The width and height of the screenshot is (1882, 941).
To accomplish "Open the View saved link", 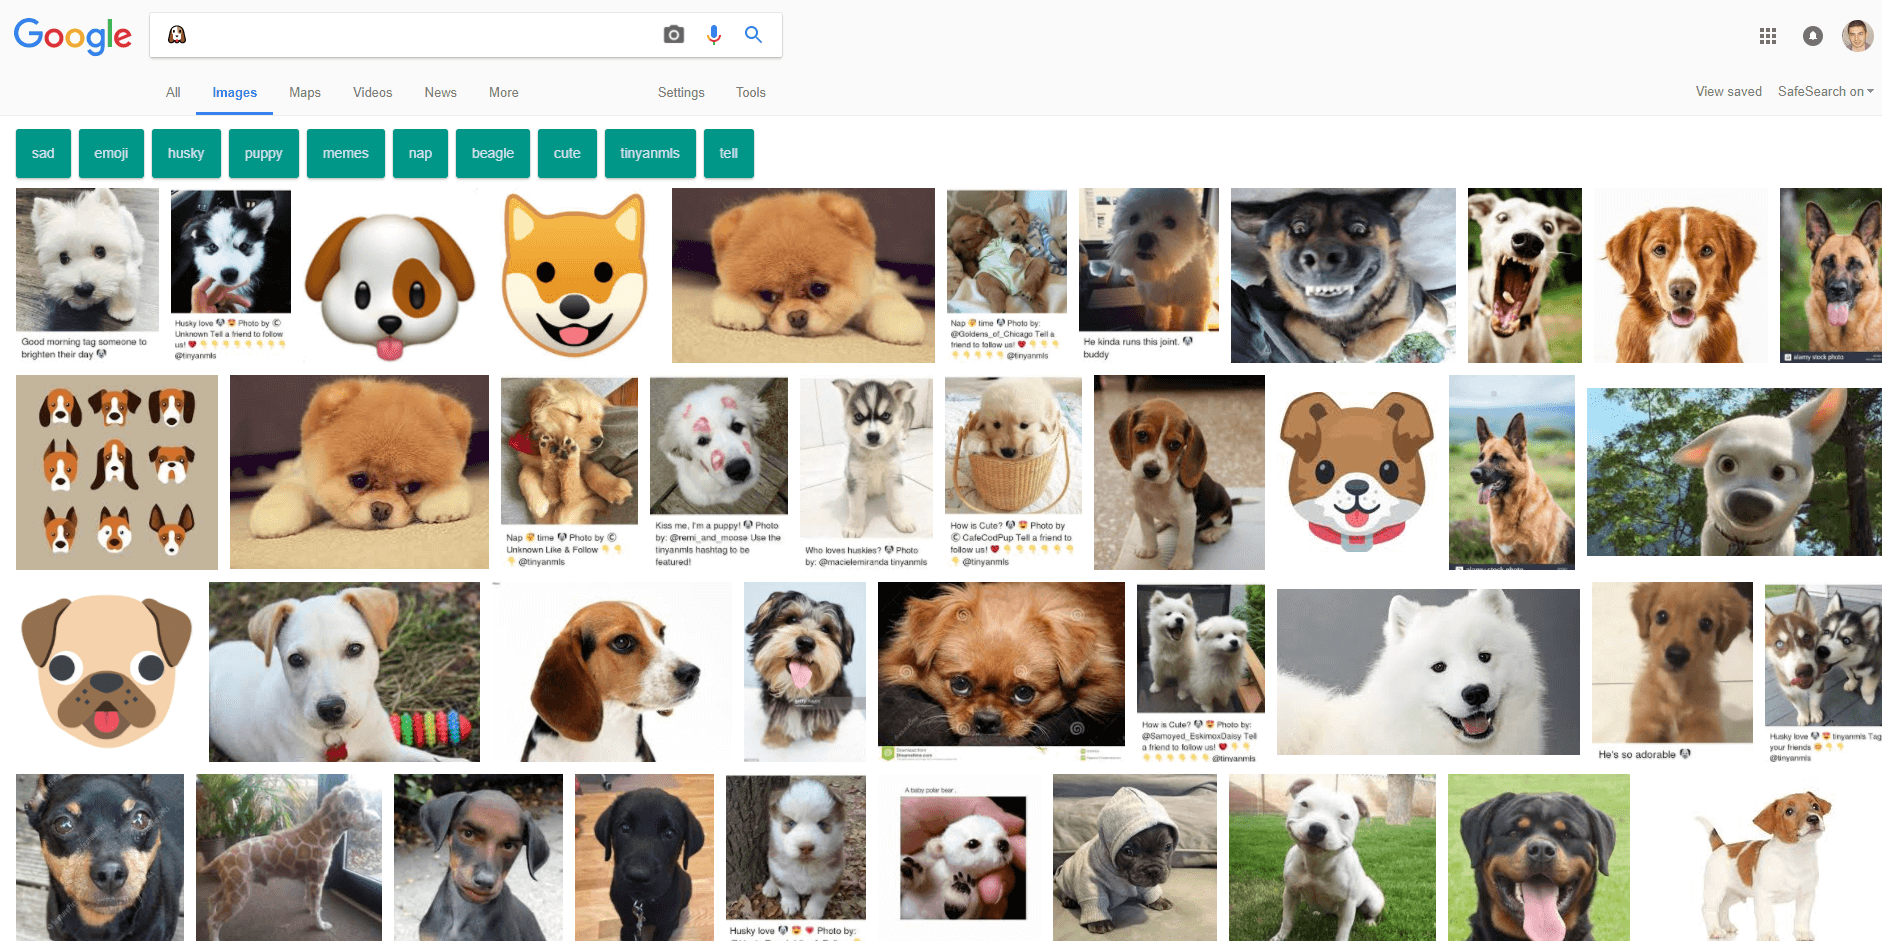I will 1728,91.
